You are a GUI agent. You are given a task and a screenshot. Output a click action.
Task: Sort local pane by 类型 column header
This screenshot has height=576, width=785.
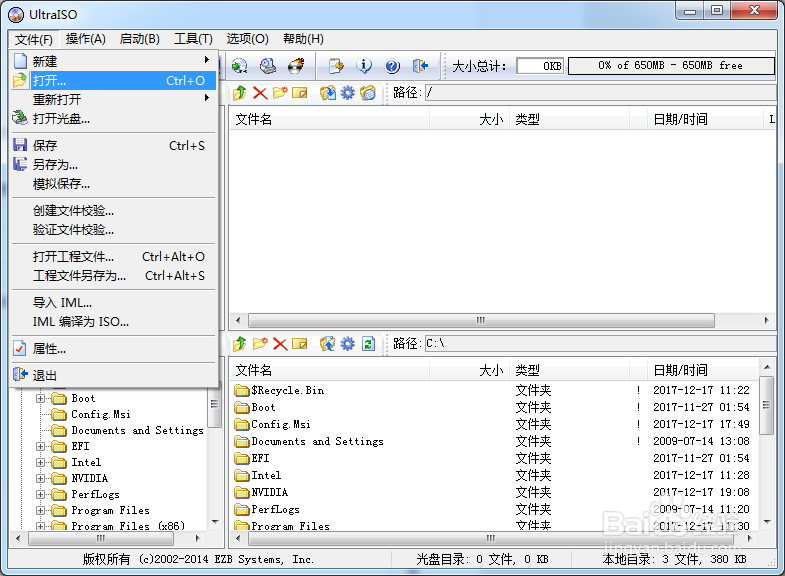click(x=569, y=370)
